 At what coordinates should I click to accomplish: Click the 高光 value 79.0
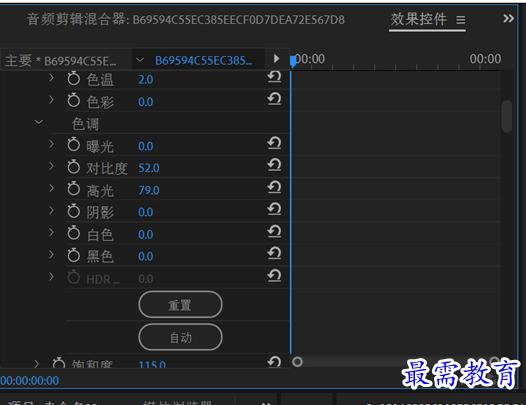click(x=149, y=190)
